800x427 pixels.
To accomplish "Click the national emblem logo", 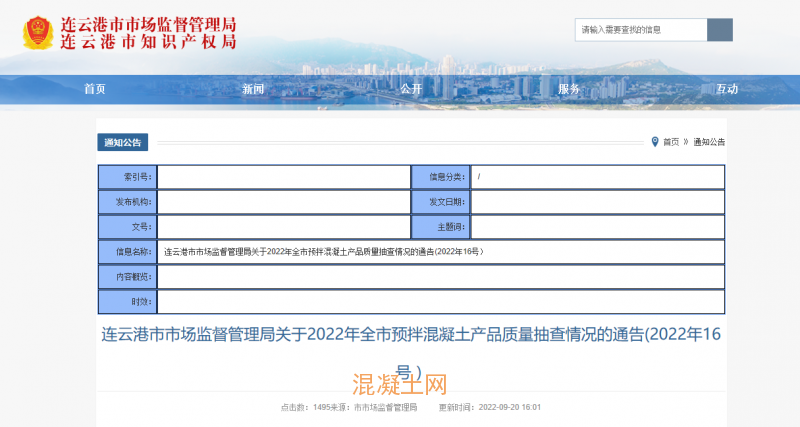I will point(39,32).
